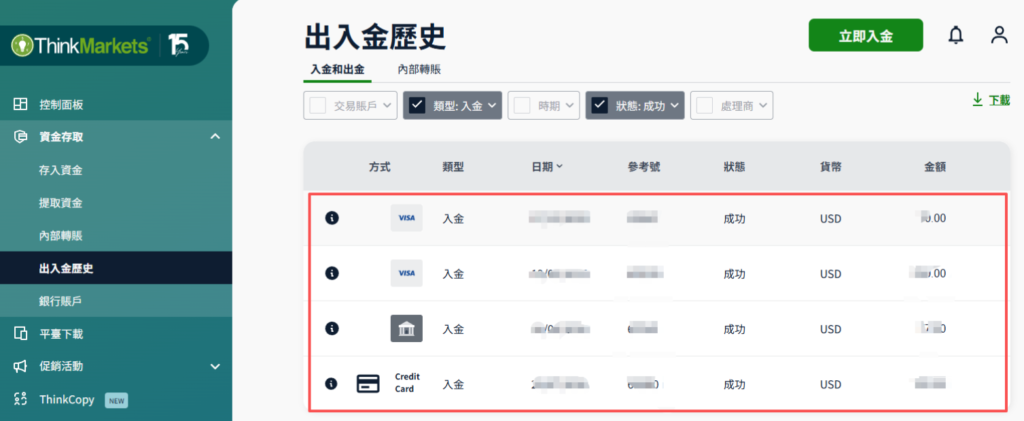Expand the 狀態: 成功 dropdown arrow
This screenshot has width=1024, height=421.
674,105
